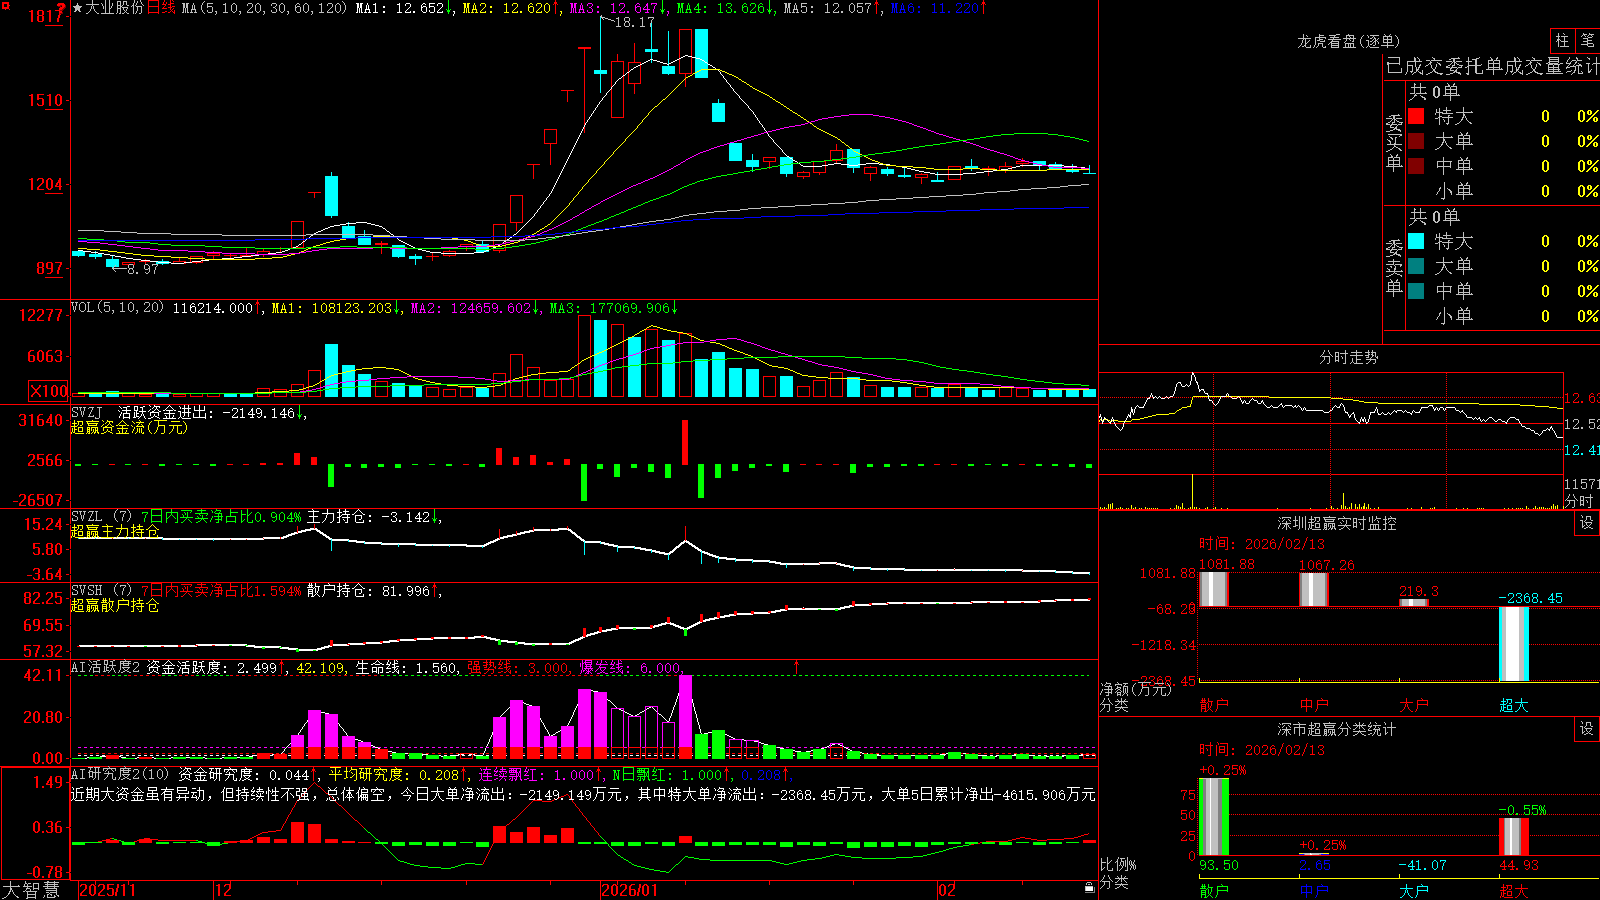Click the 大智慧 logo text
1600x900 pixels.
tap(31, 889)
